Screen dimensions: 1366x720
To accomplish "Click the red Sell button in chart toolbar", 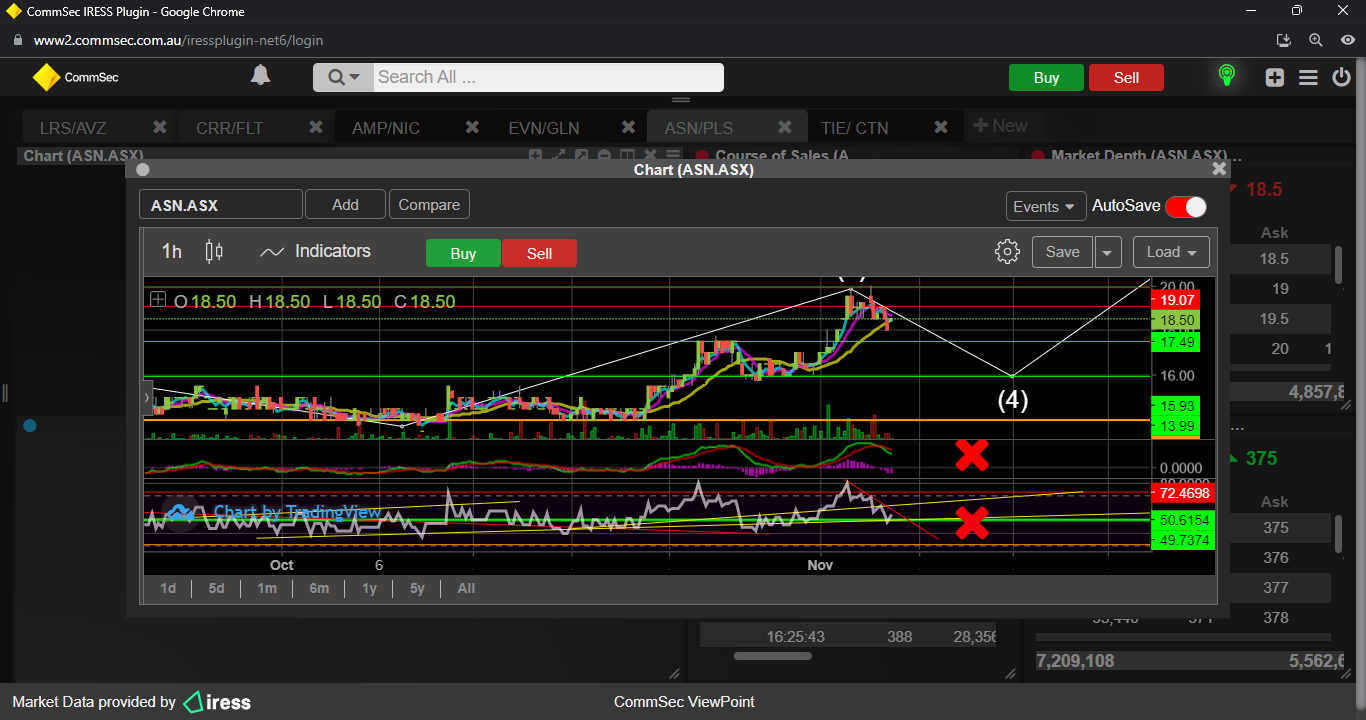I will (x=539, y=253).
